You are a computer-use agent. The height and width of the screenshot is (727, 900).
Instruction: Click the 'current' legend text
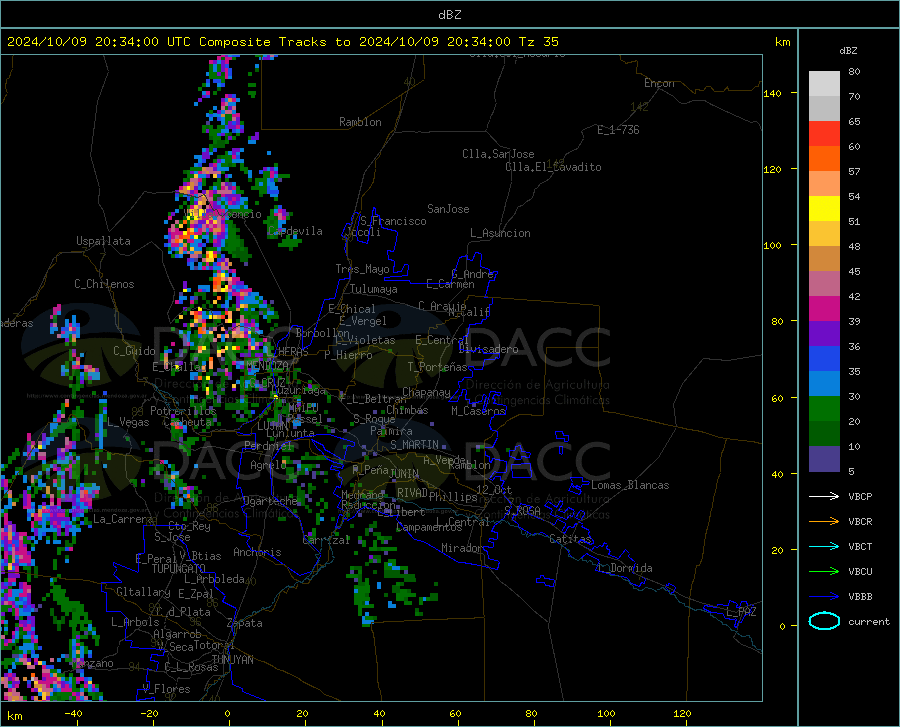(869, 621)
